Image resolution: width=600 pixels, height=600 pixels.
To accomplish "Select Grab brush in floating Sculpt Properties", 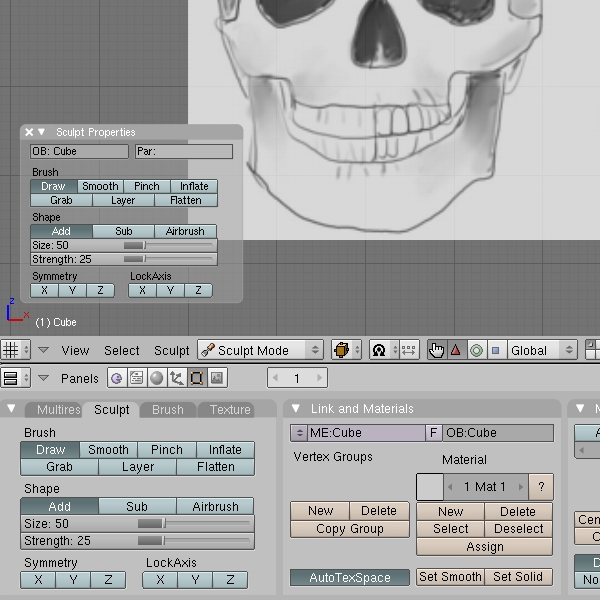I will click(61, 200).
